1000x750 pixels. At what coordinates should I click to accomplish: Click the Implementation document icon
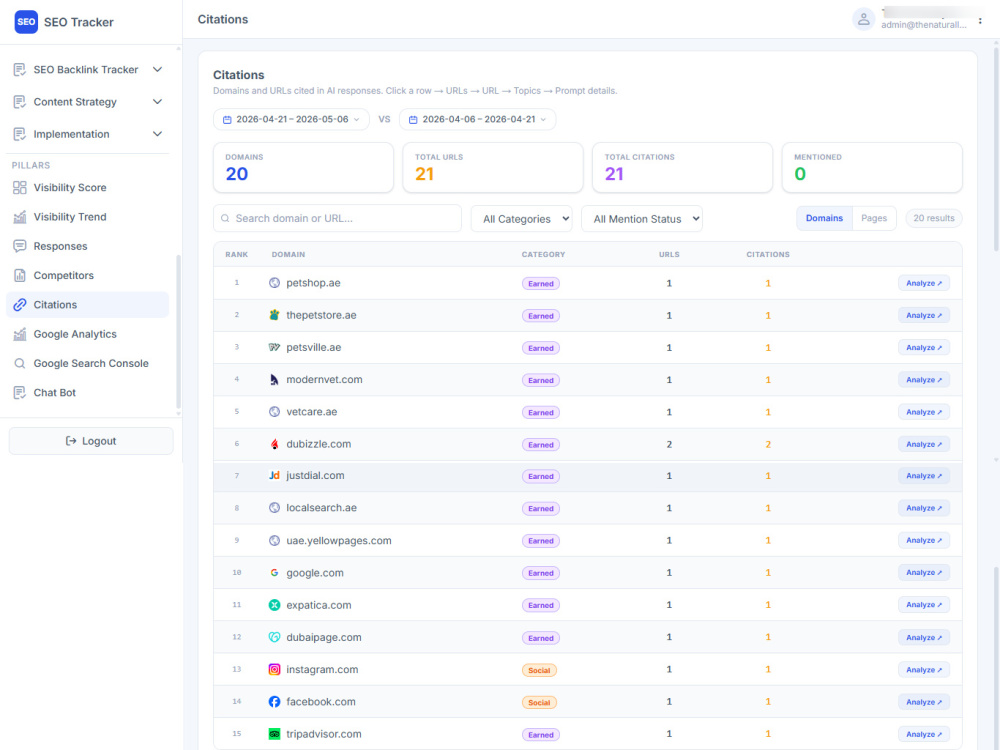(x=20, y=134)
